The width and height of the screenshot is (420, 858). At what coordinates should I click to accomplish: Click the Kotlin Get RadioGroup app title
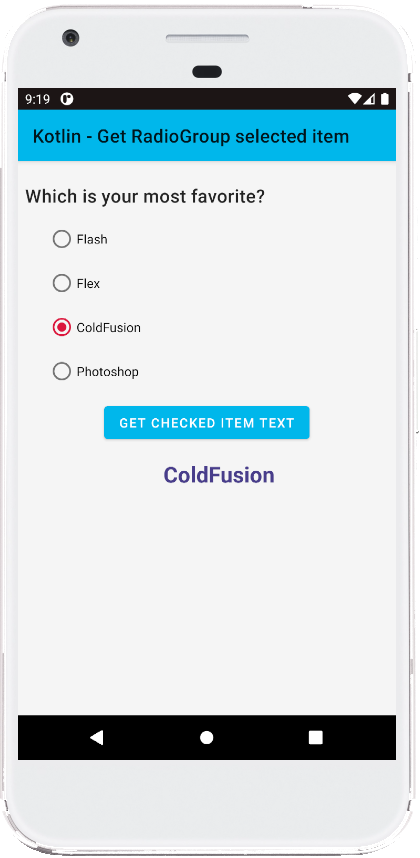(191, 136)
